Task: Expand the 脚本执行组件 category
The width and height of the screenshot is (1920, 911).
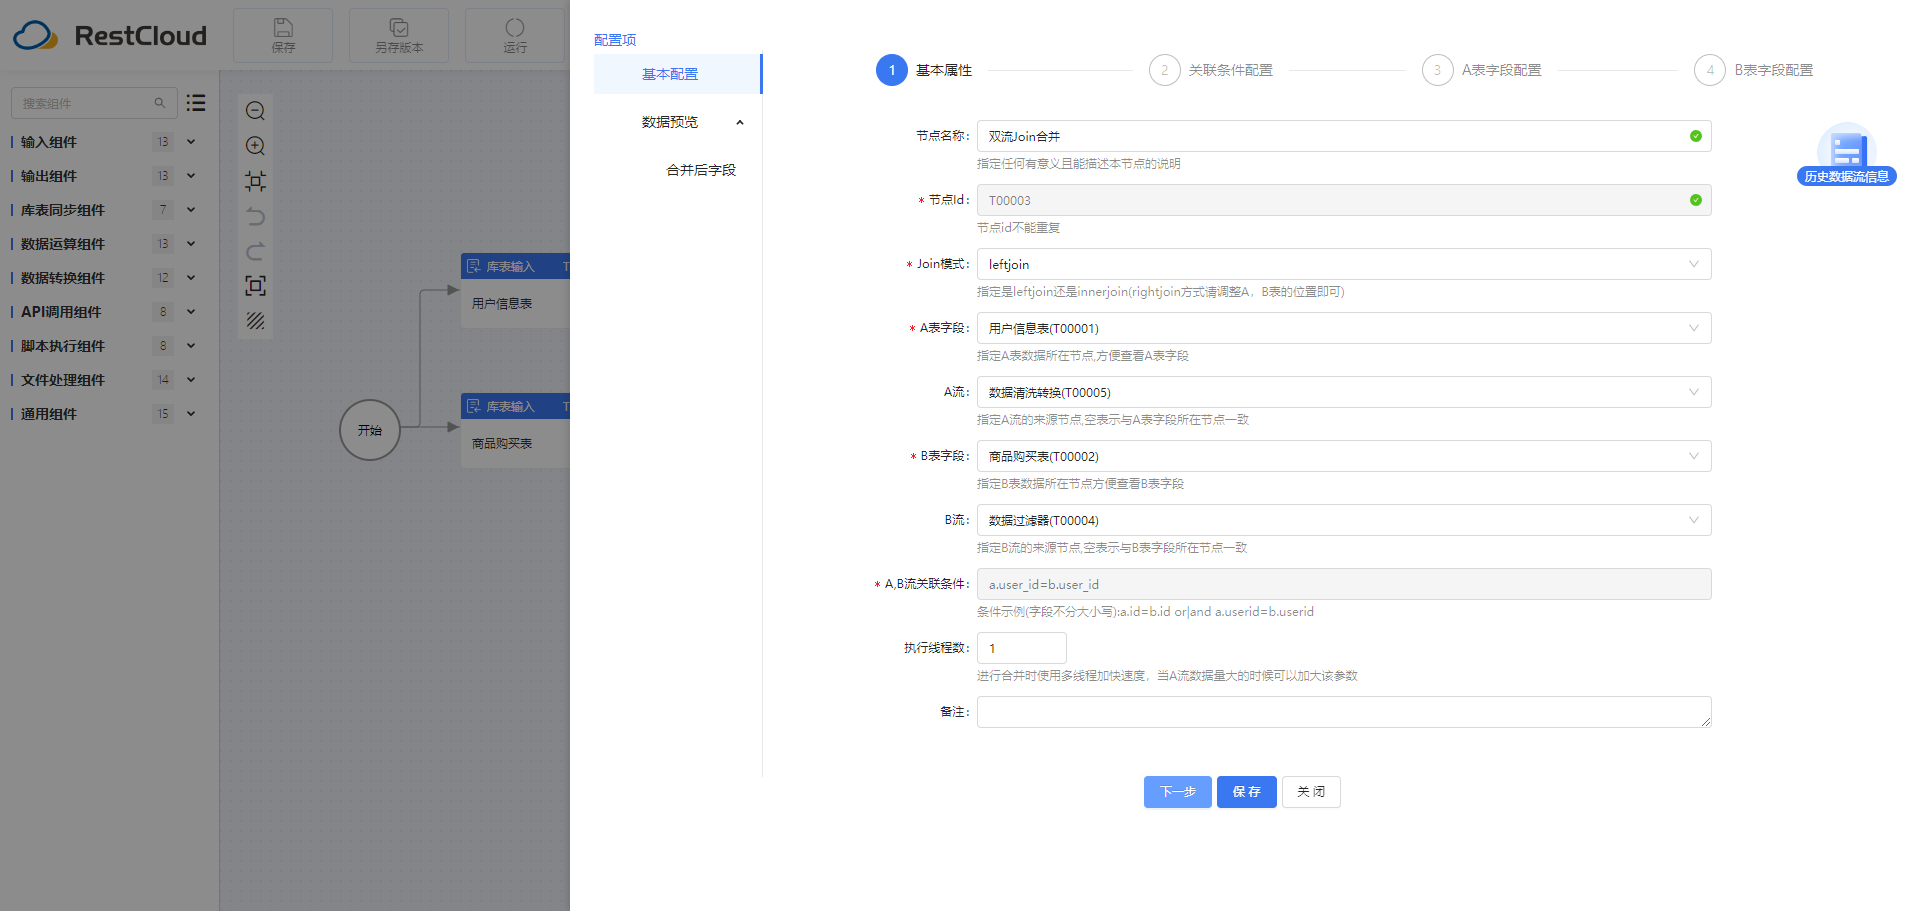Action: [191, 346]
